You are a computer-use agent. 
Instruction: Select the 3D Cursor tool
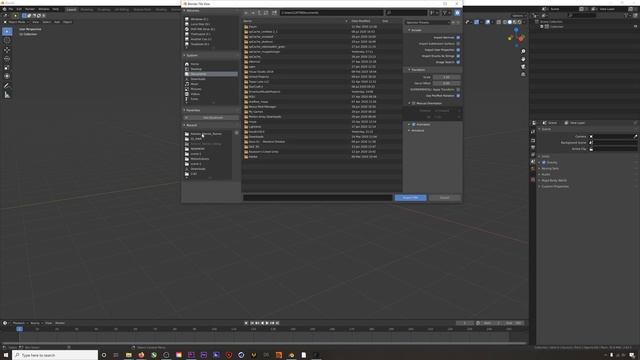point(7,40)
